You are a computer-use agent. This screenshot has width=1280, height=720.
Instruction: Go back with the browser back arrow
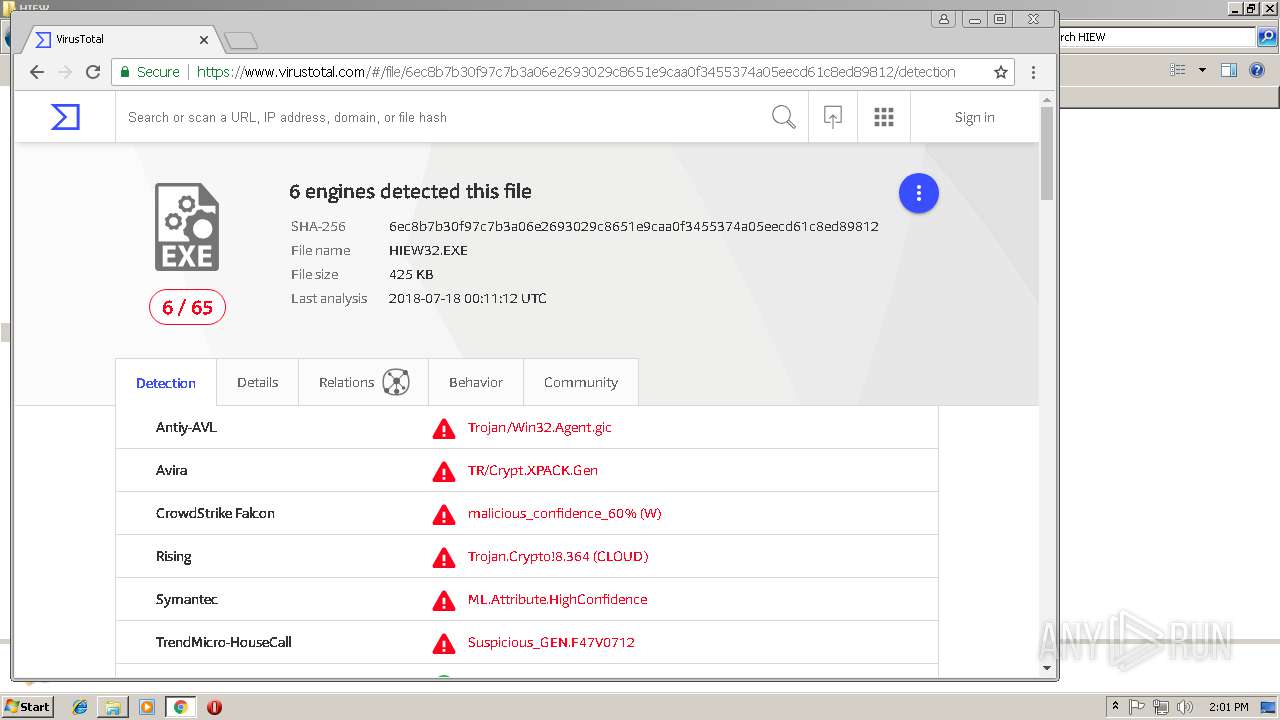coord(37,72)
